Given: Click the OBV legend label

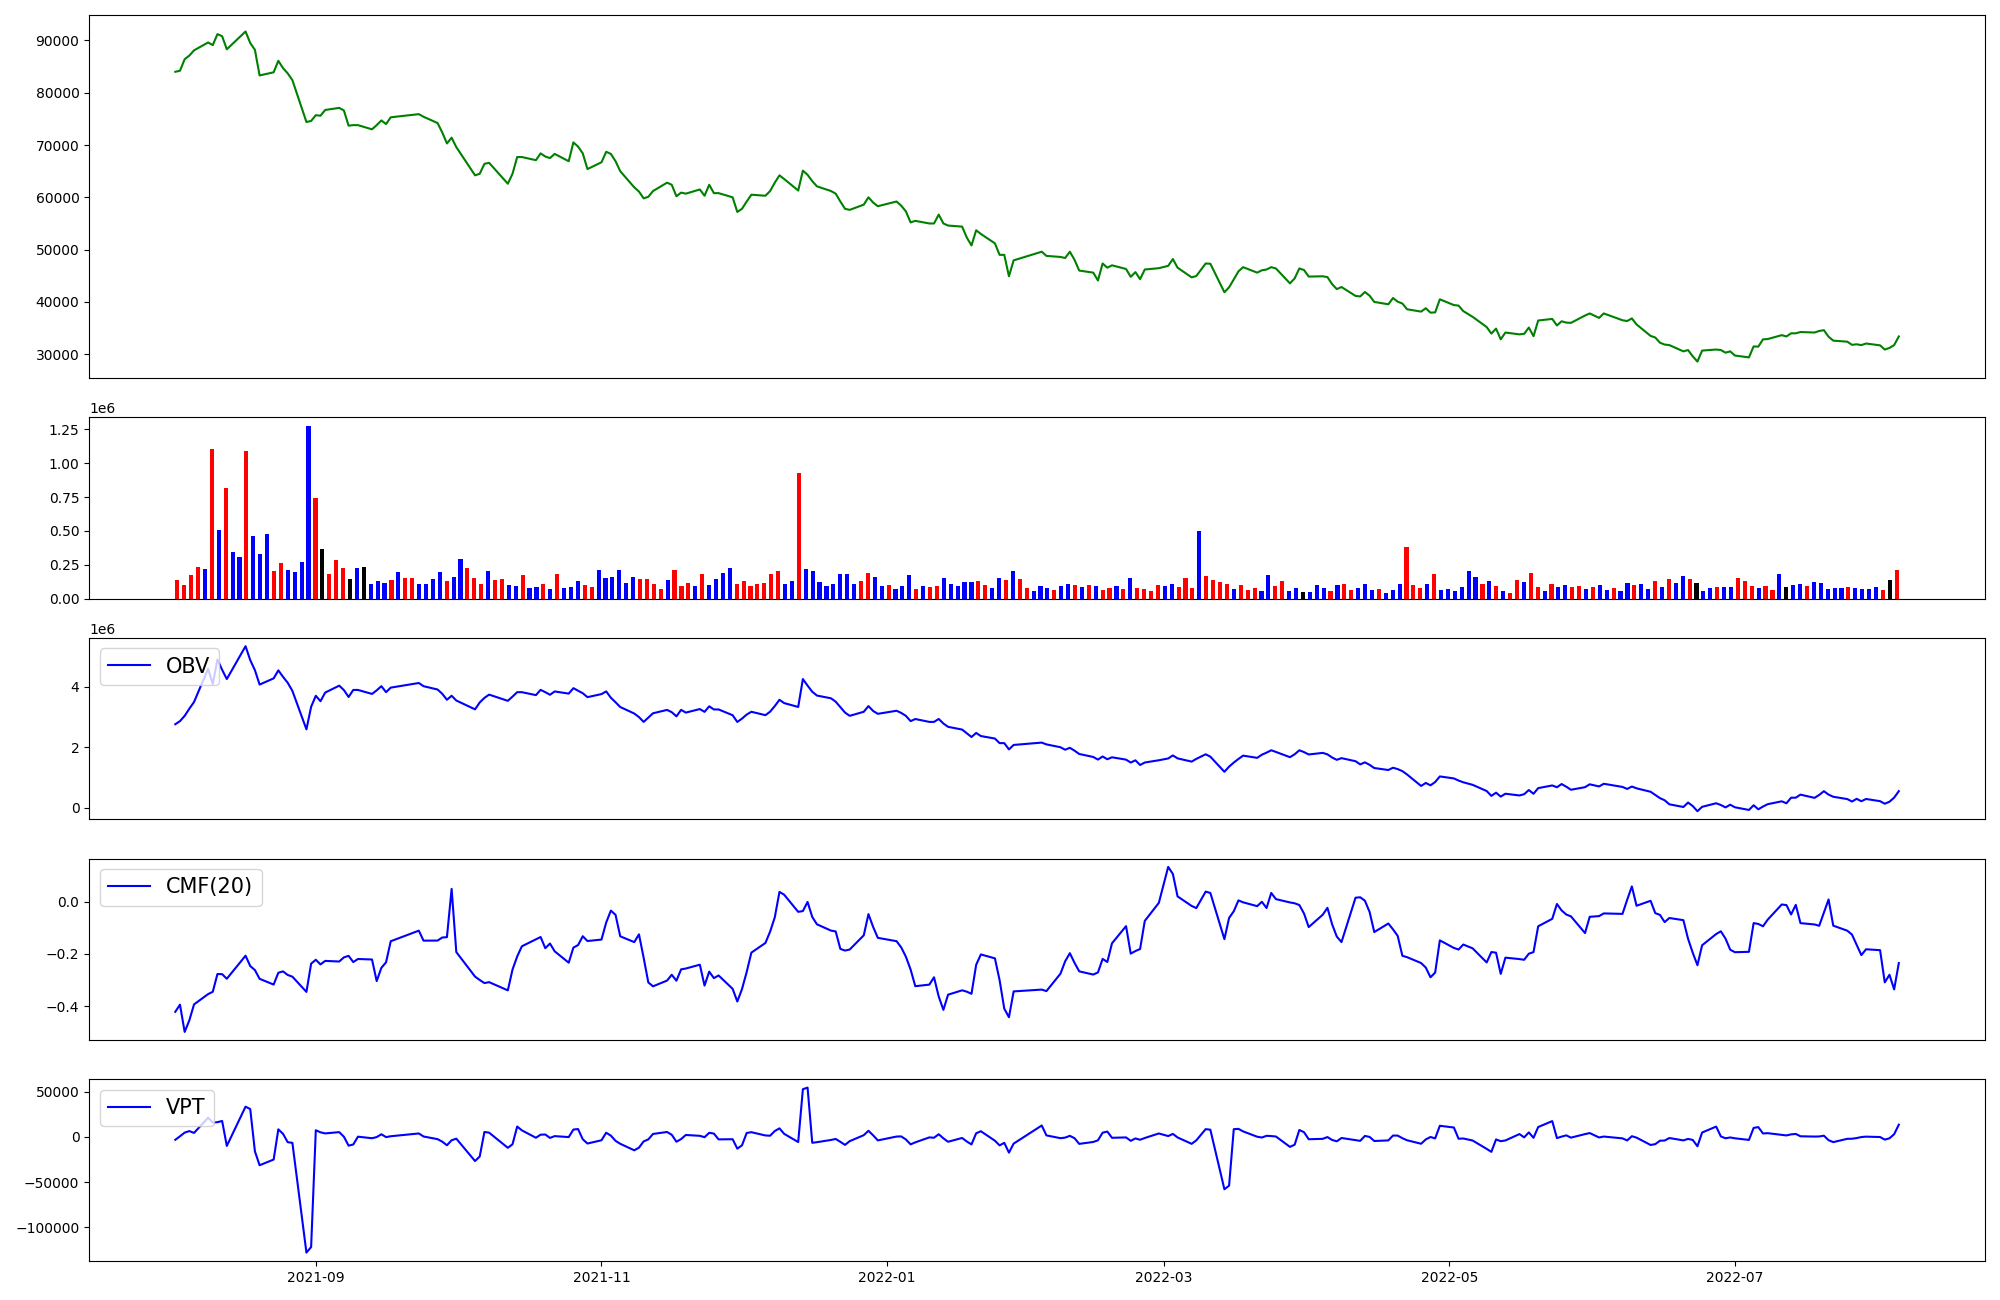Looking at the screenshot, I should [187, 666].
